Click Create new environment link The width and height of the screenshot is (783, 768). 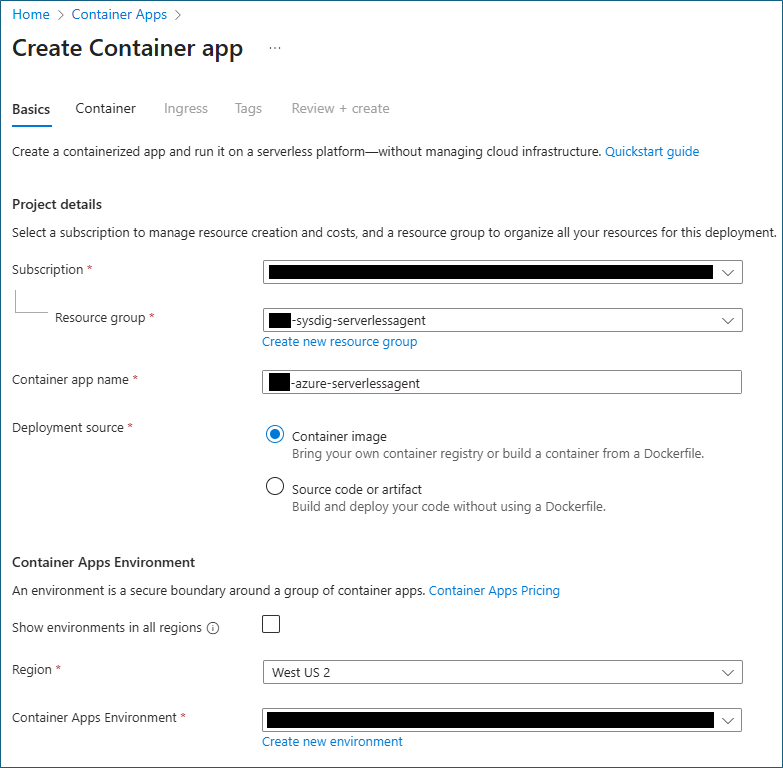(332, 742)
